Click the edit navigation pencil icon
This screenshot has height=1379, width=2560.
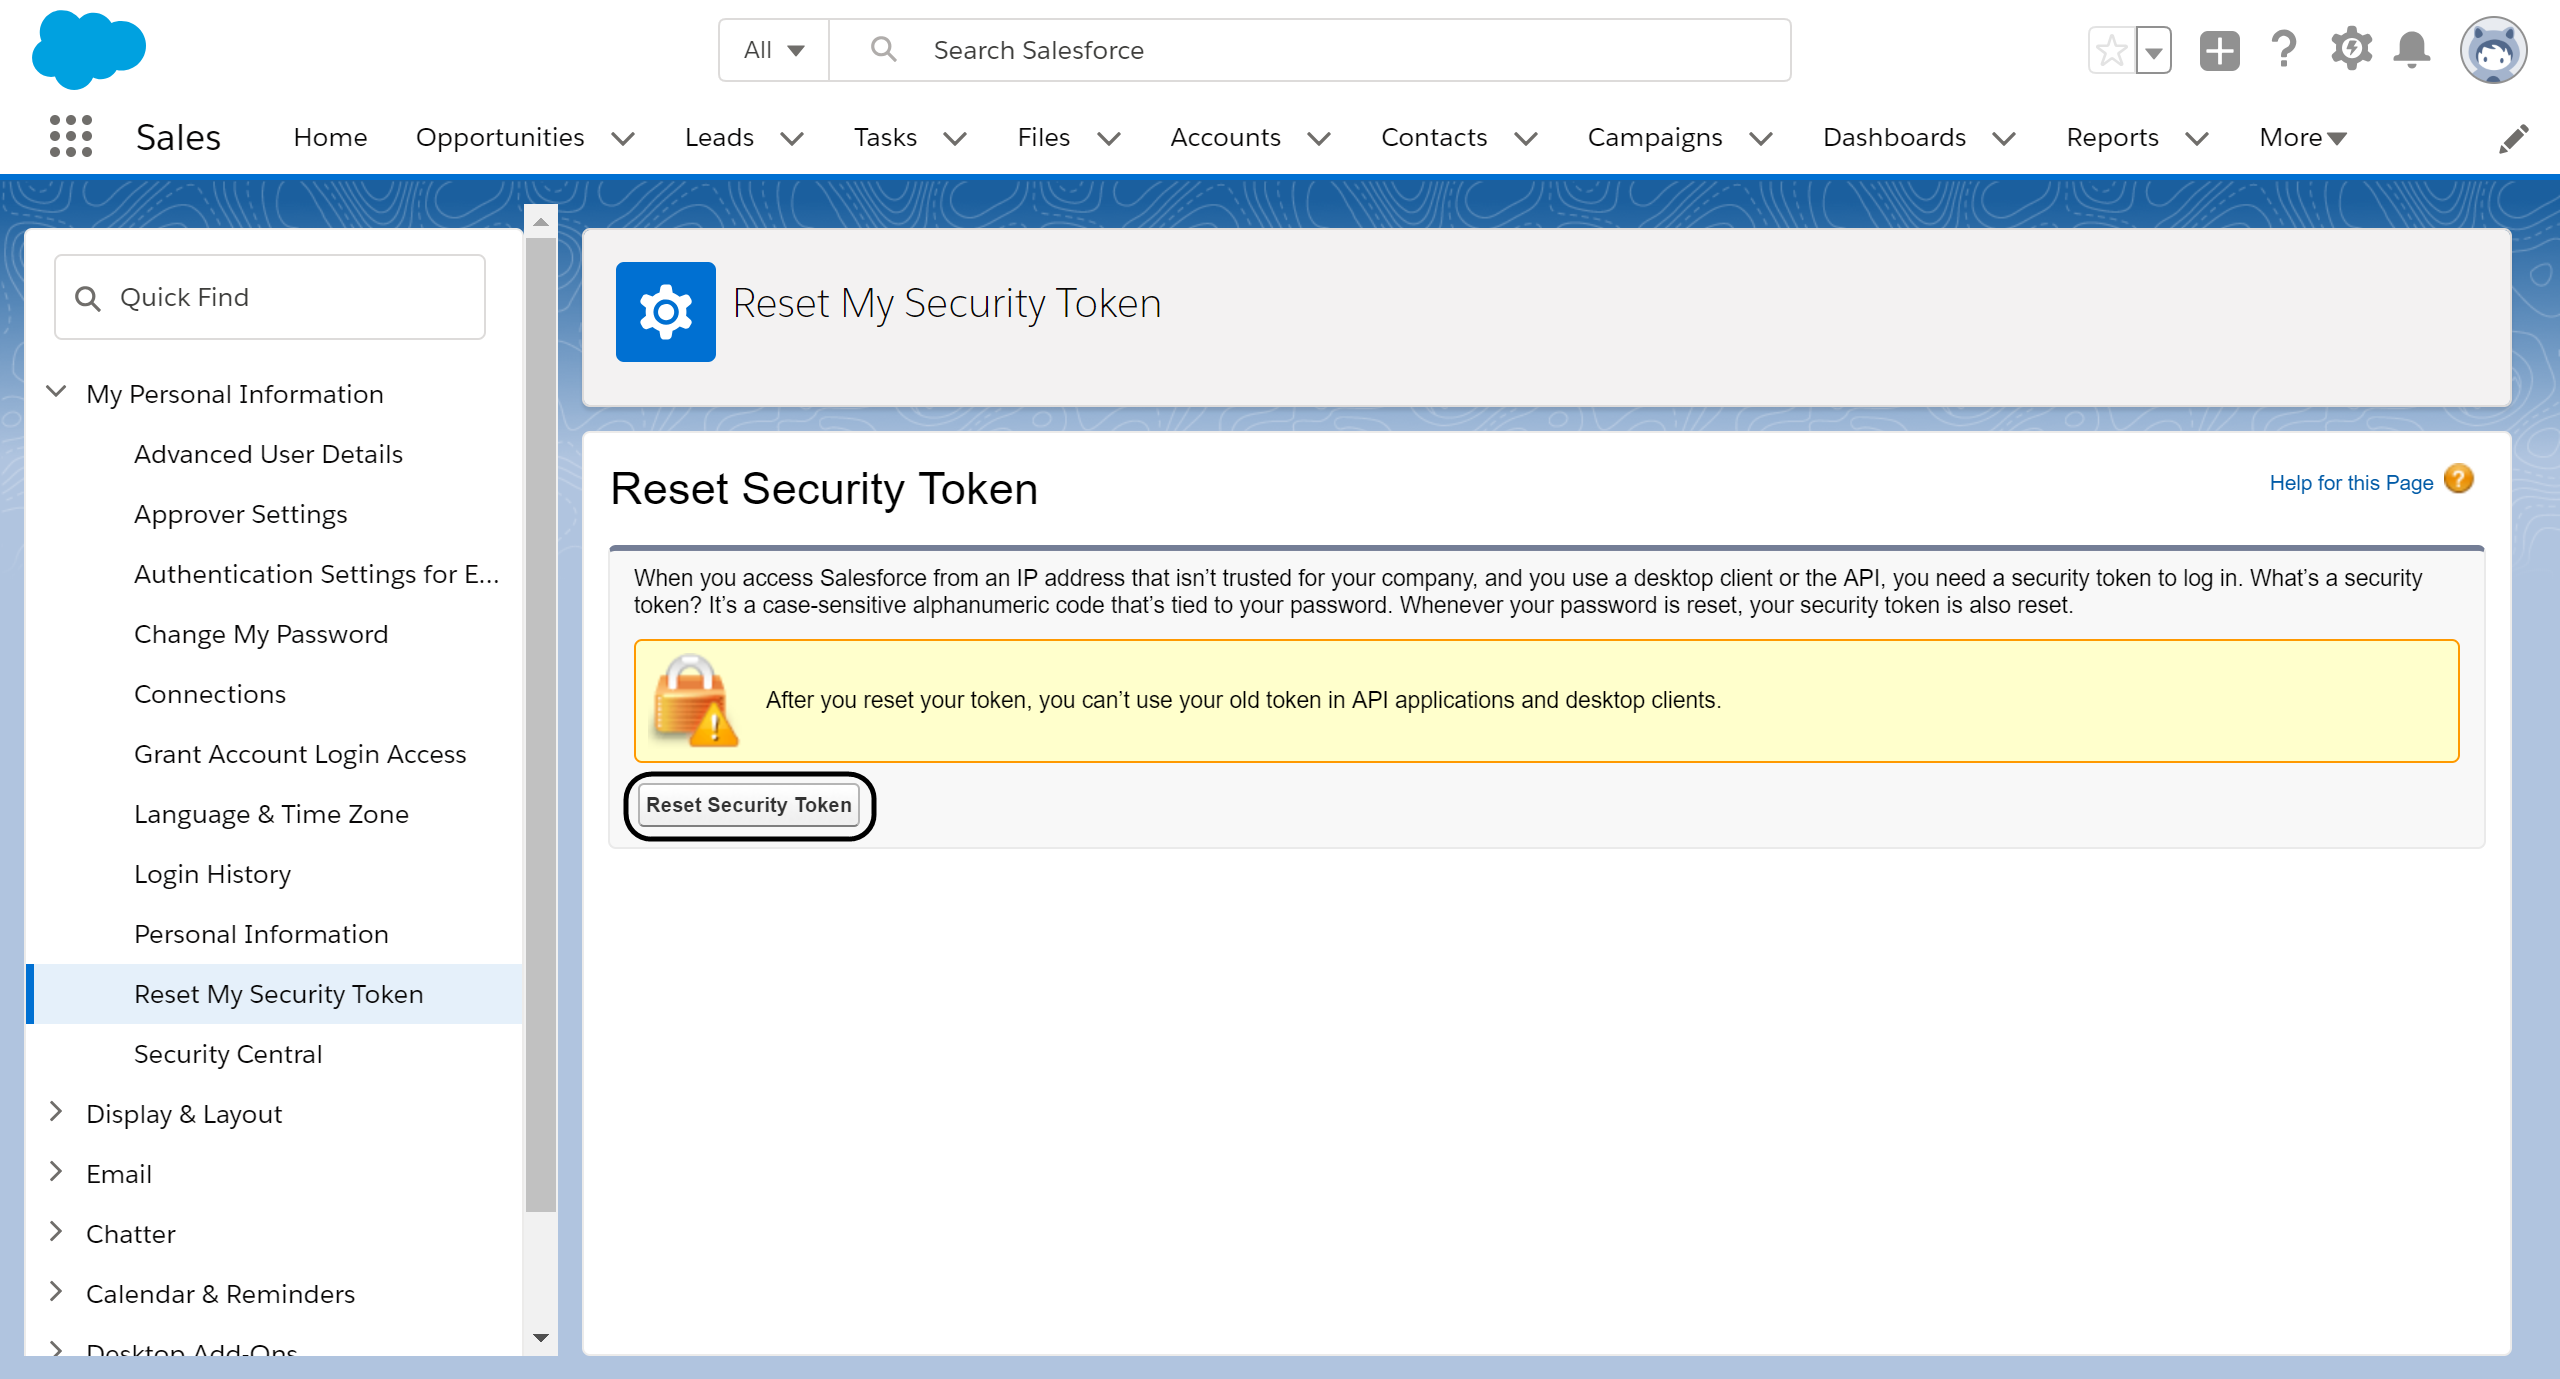coord(2514,138)
